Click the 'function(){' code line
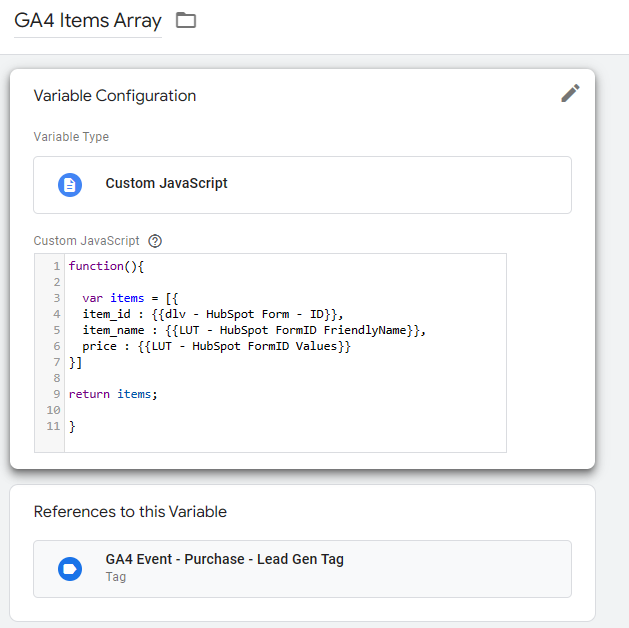This screenshot has width=629, height=628. [106, 266]
